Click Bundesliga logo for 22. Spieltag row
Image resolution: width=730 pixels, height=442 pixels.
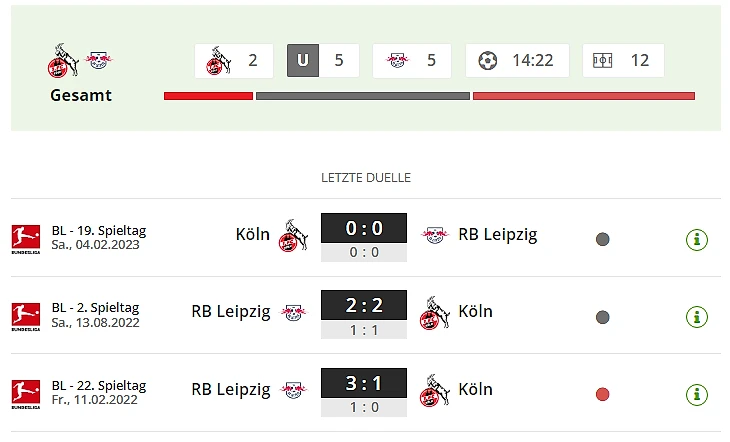(x=25, y=393)
